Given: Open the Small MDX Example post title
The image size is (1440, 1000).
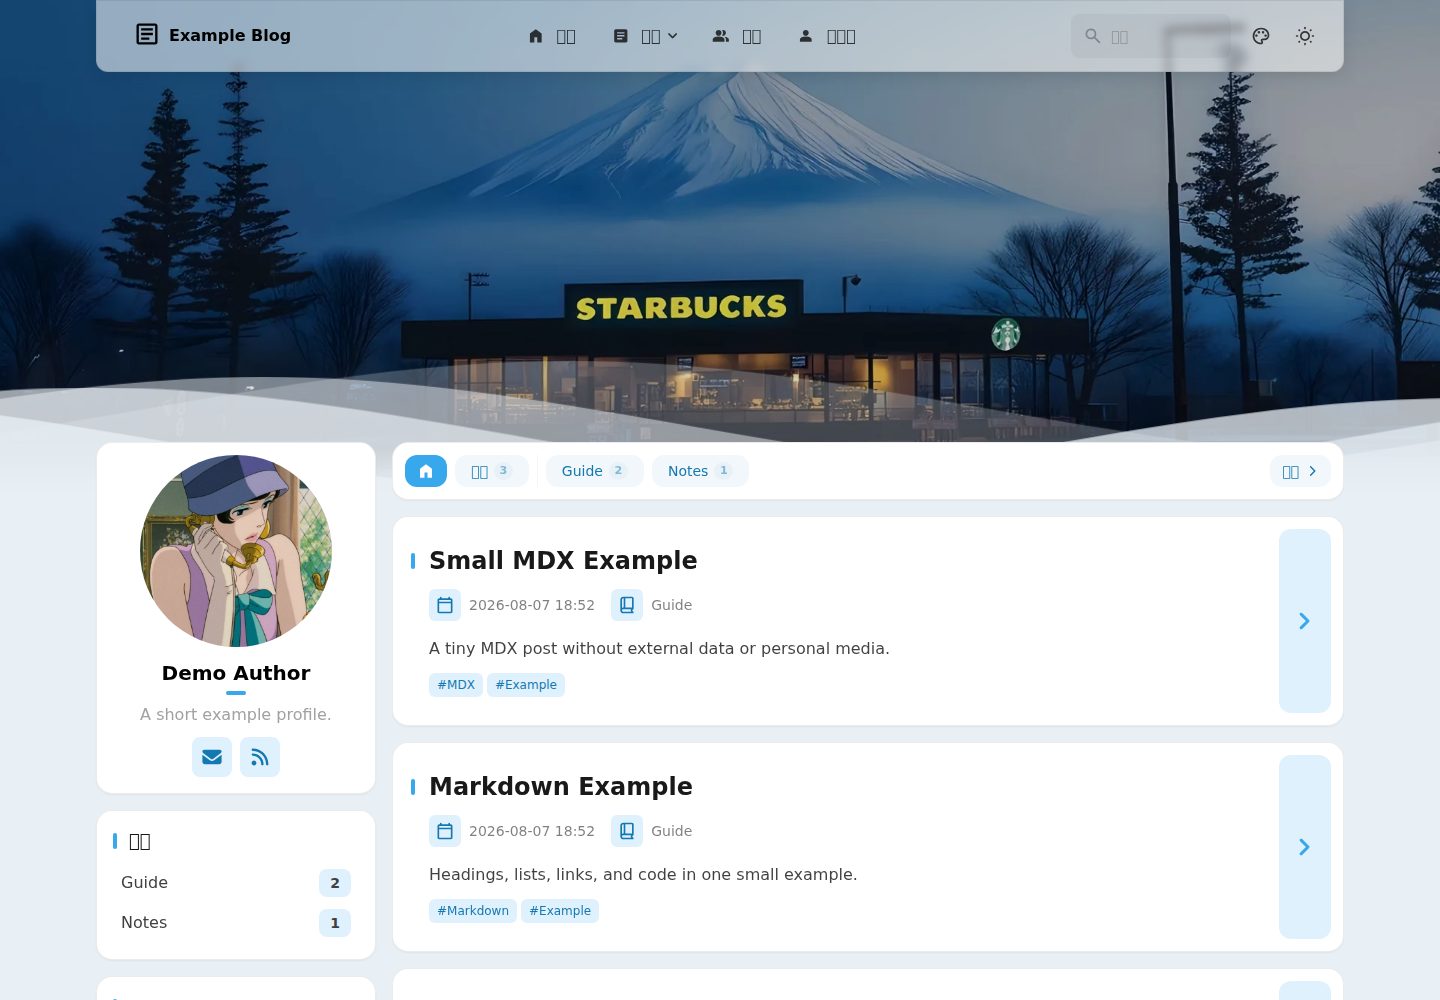Looking at the screenshot, I should 563,560.
